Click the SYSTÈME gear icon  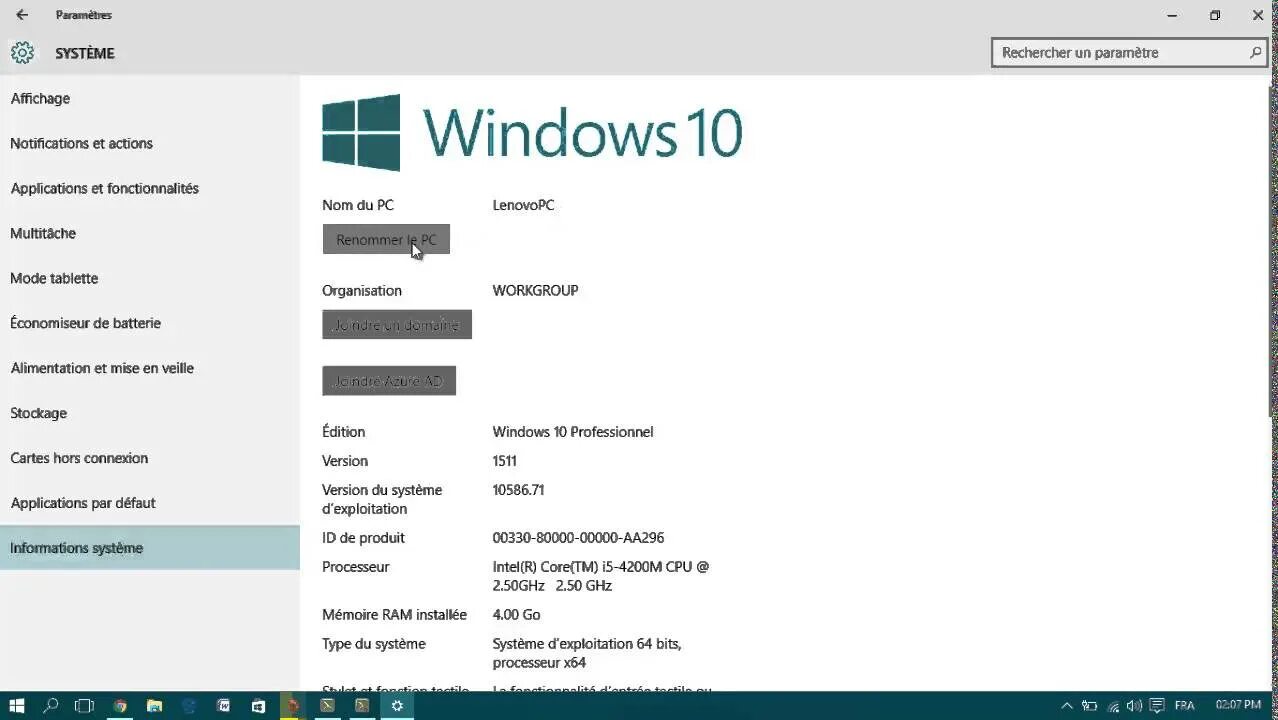[x=22, y=53]
